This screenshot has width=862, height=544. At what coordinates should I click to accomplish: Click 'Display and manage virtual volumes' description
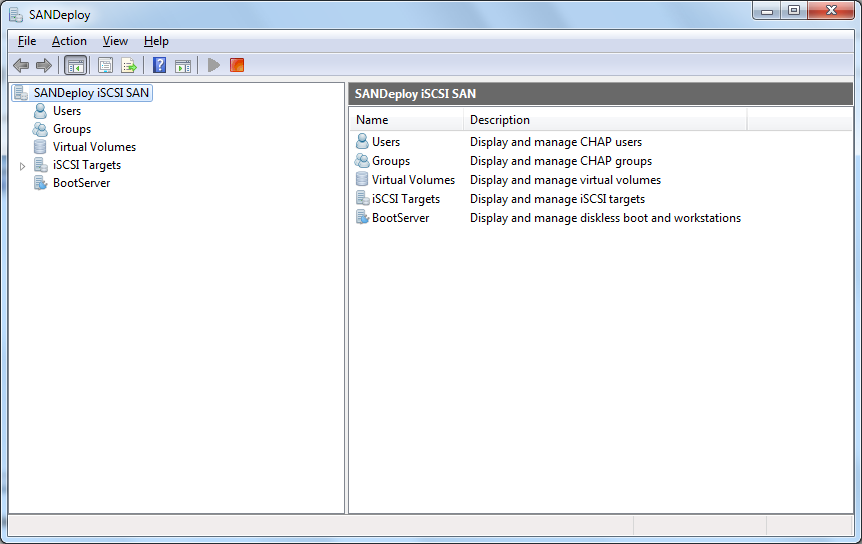pyautogui.click(x=565, y=180)
